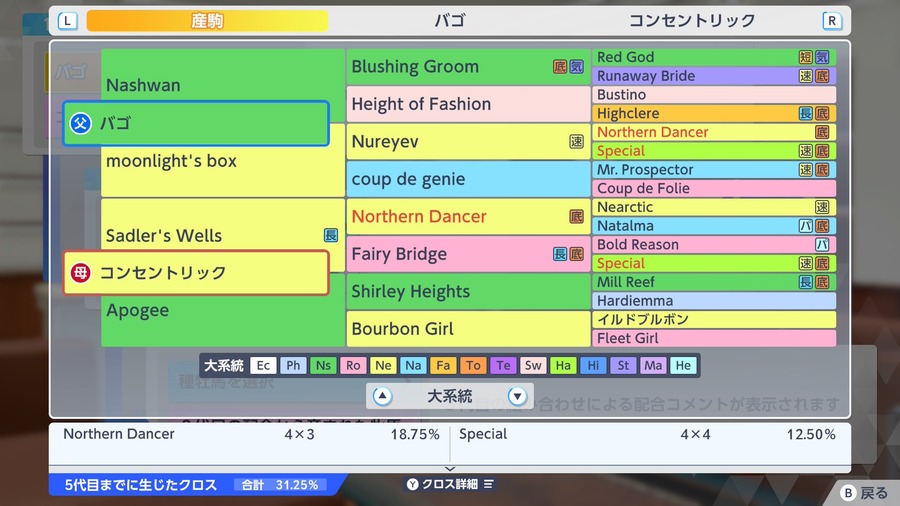
Task: Click the down arrow beside 大系統
Action: click(x=517, y=396)
